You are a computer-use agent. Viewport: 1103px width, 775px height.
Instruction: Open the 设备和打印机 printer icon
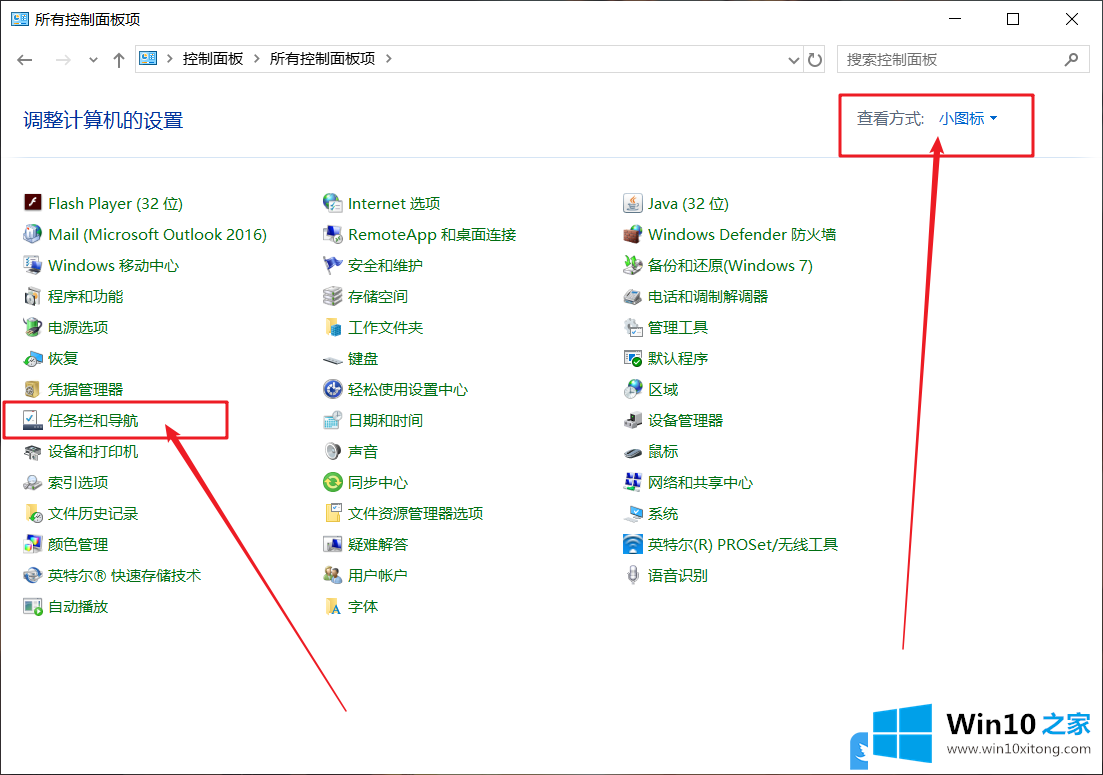(32, 451)
